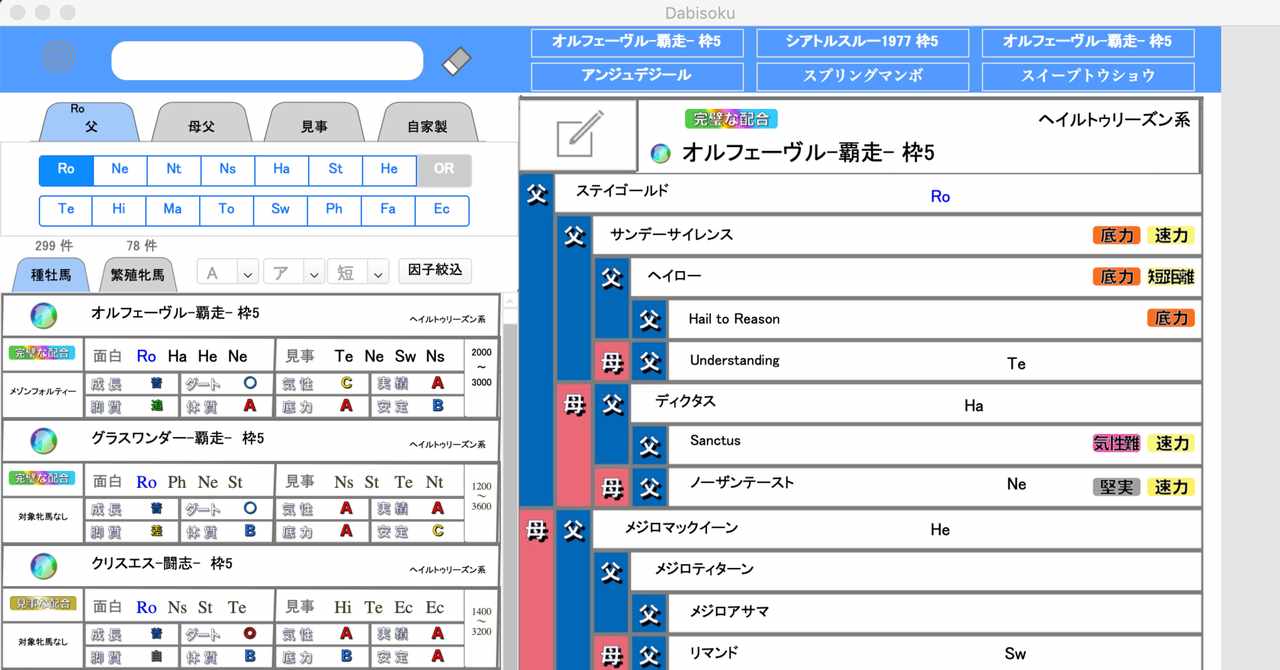Open the 種牡馬 list tab

tap(51, 274)
